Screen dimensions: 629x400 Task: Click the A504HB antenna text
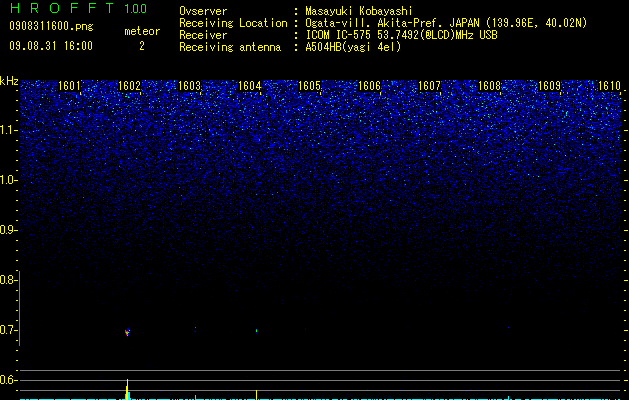click(x=353, y=47)
